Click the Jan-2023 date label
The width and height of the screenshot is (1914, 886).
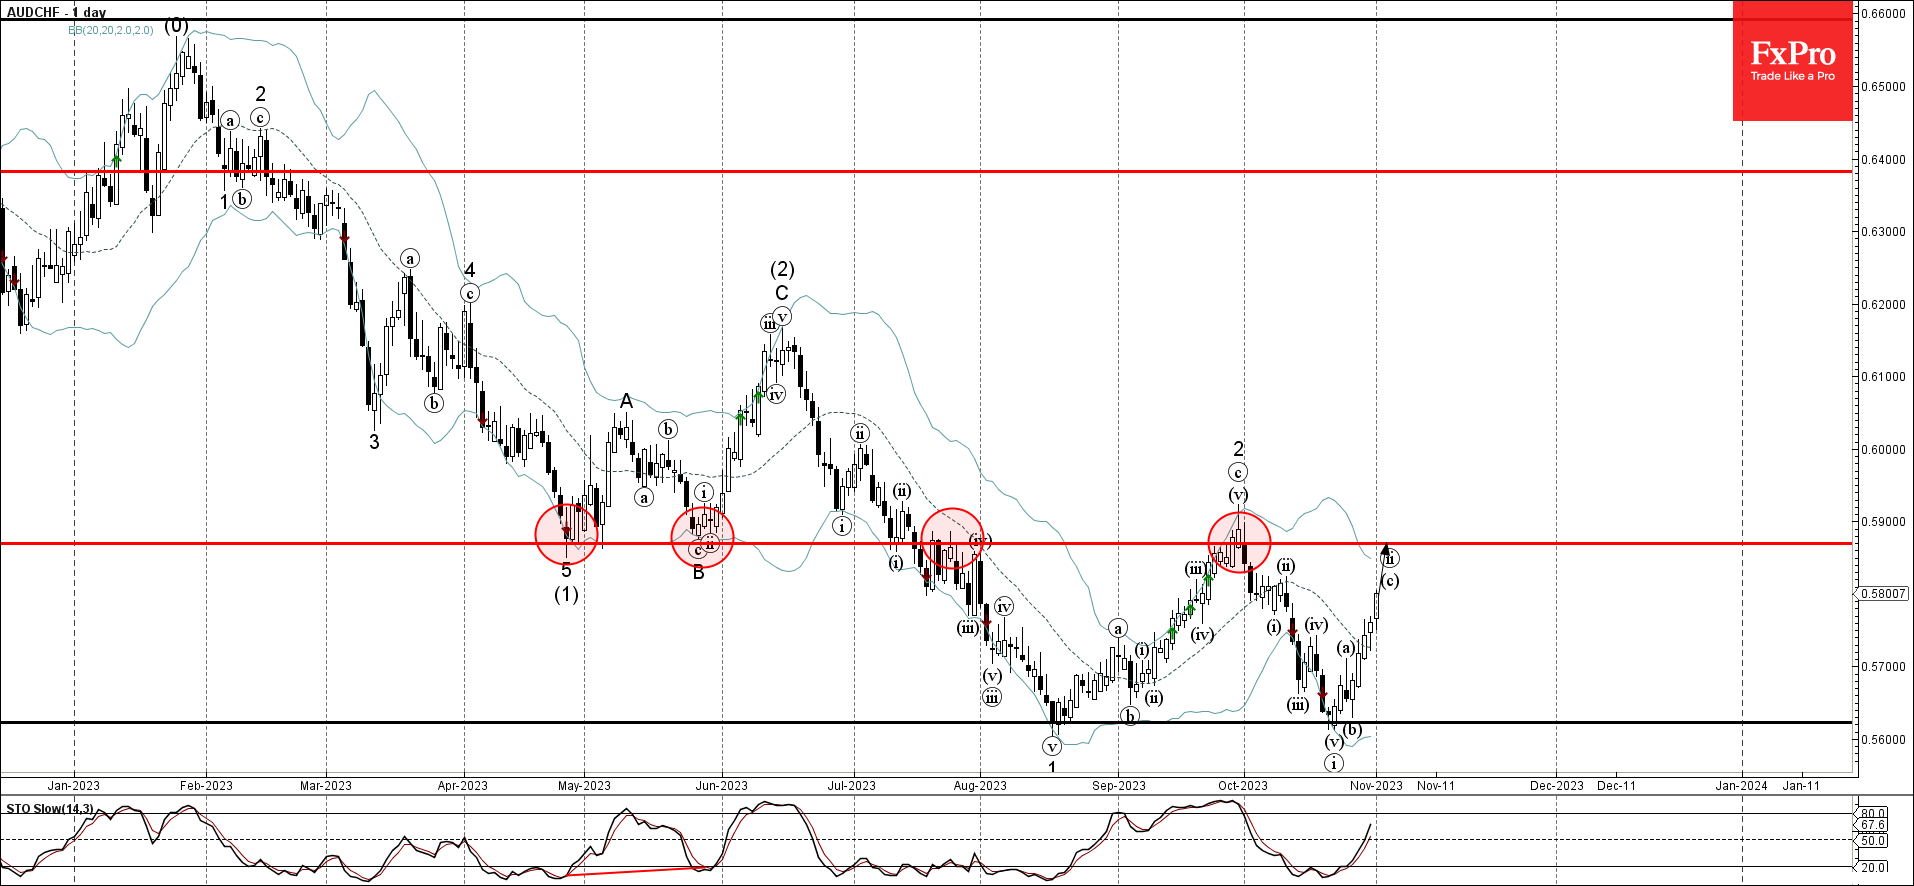point(74,785)
